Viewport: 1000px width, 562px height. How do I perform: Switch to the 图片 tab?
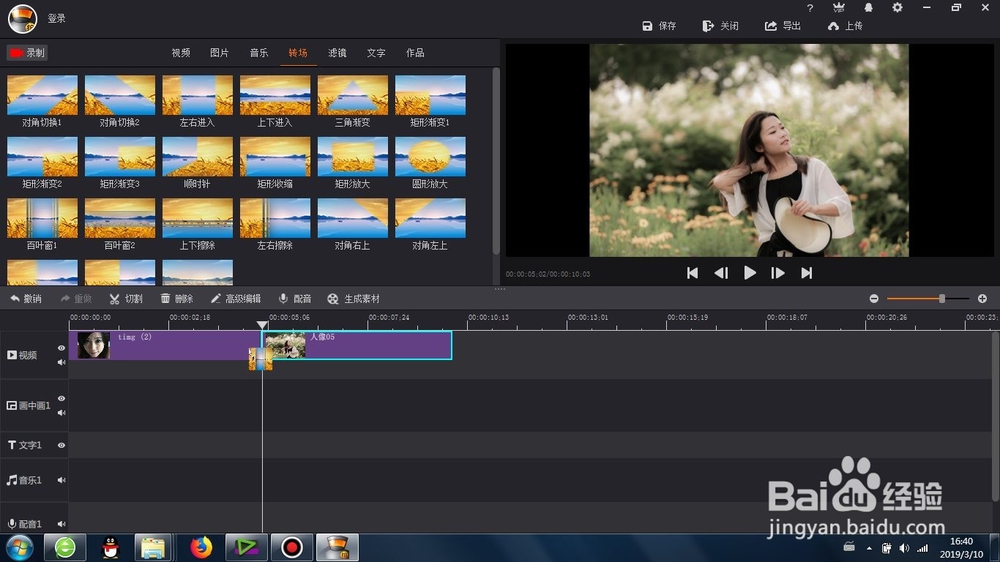point(219,53)
